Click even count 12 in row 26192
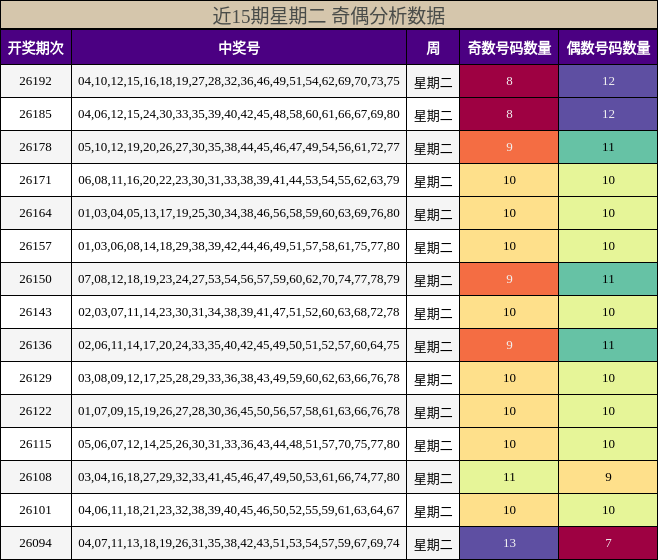This screenshot has width=658, height=560. [608, 81]
